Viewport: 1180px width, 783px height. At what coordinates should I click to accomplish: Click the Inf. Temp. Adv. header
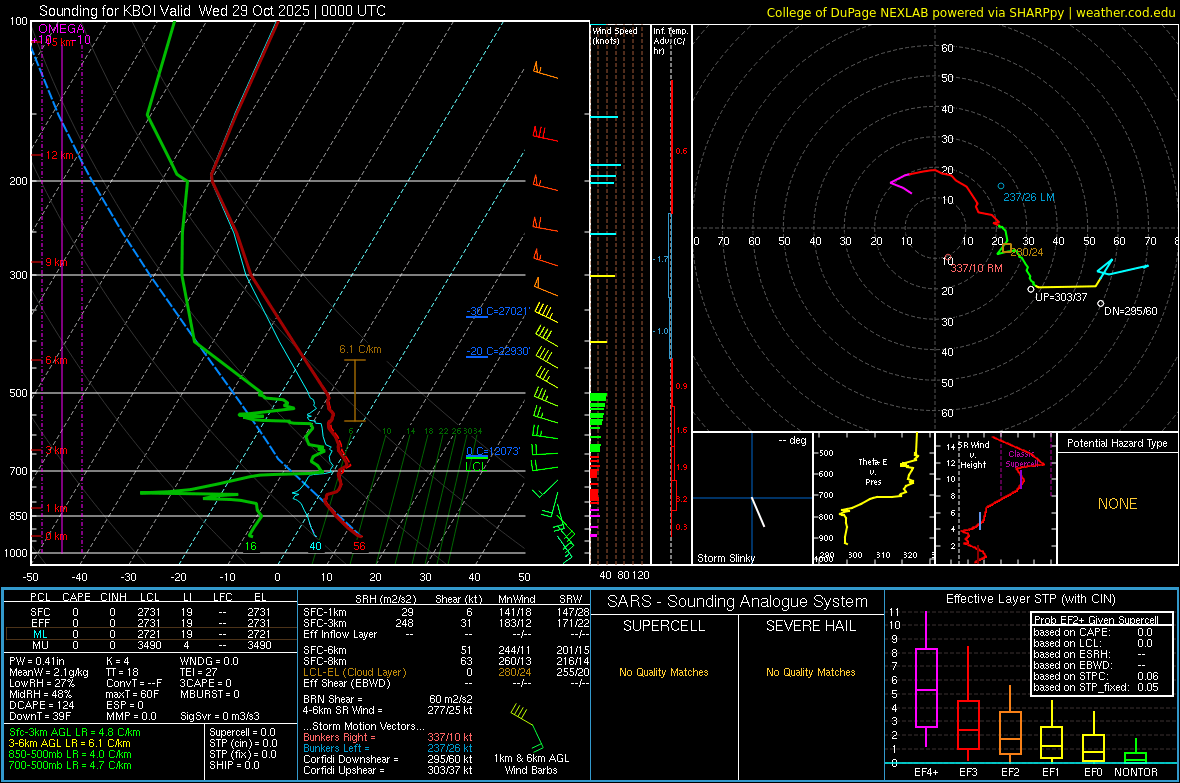pyautogui.click(x=671, y=41)
